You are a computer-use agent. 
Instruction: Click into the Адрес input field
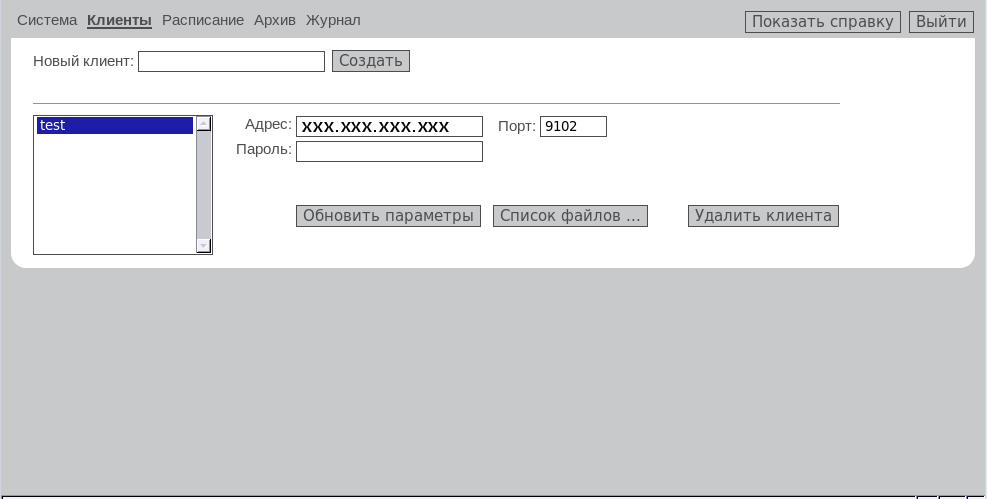pos(389,127)
